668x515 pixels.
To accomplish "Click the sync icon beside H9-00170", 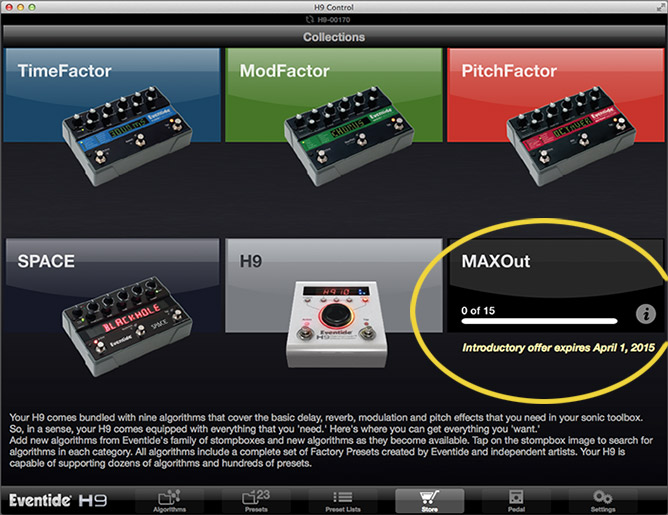I will (310, 20).
